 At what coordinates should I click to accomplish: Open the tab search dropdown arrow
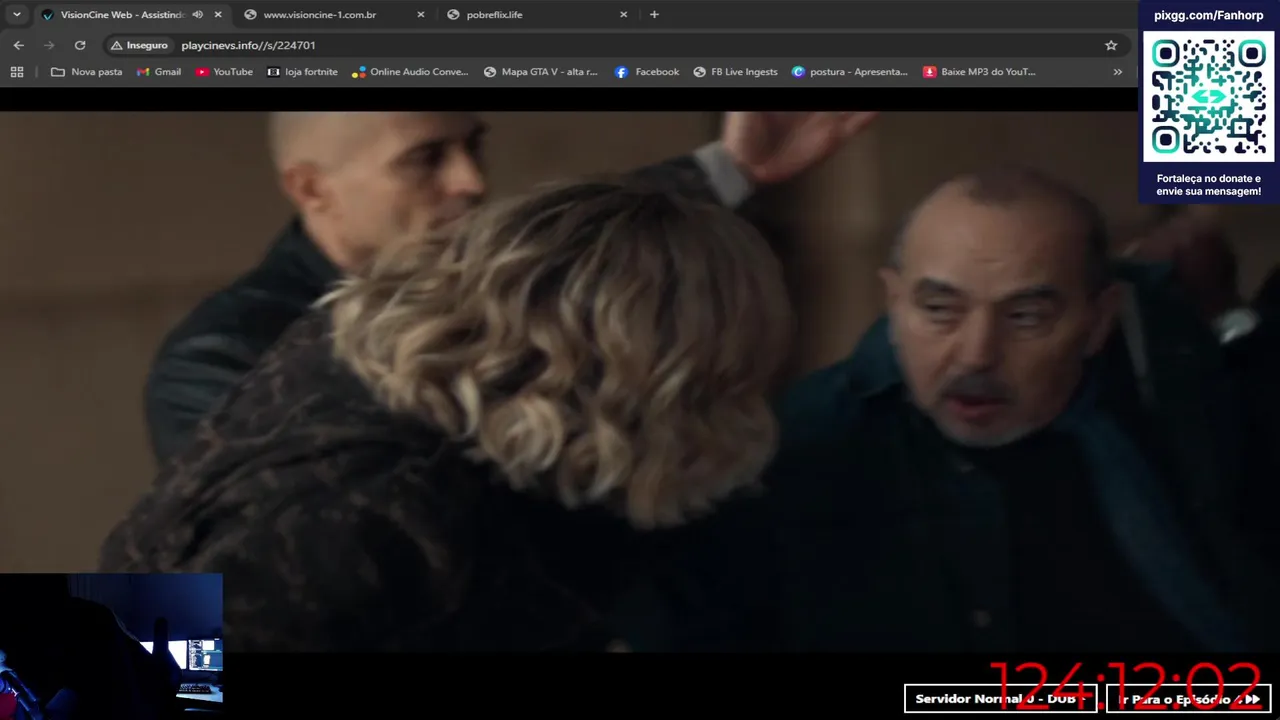click(x=16, y=14)
